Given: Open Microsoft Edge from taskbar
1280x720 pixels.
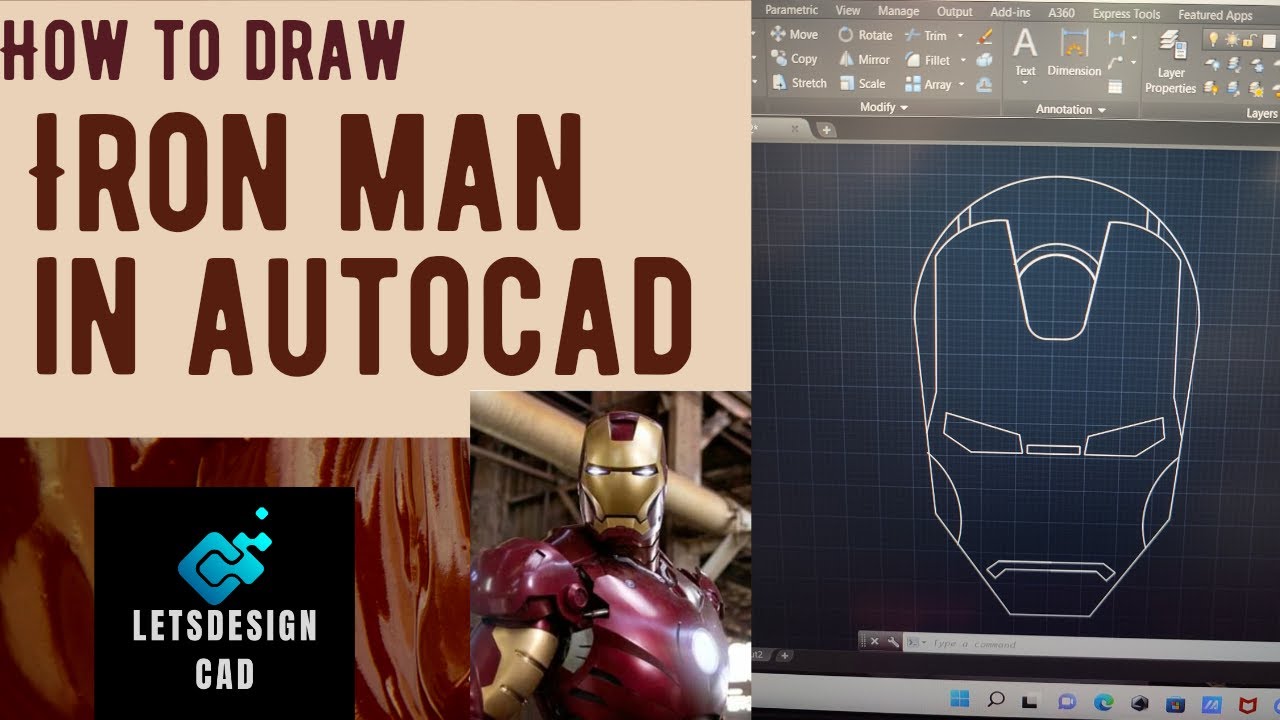Looking at the screenshot, I should 1104,702.
